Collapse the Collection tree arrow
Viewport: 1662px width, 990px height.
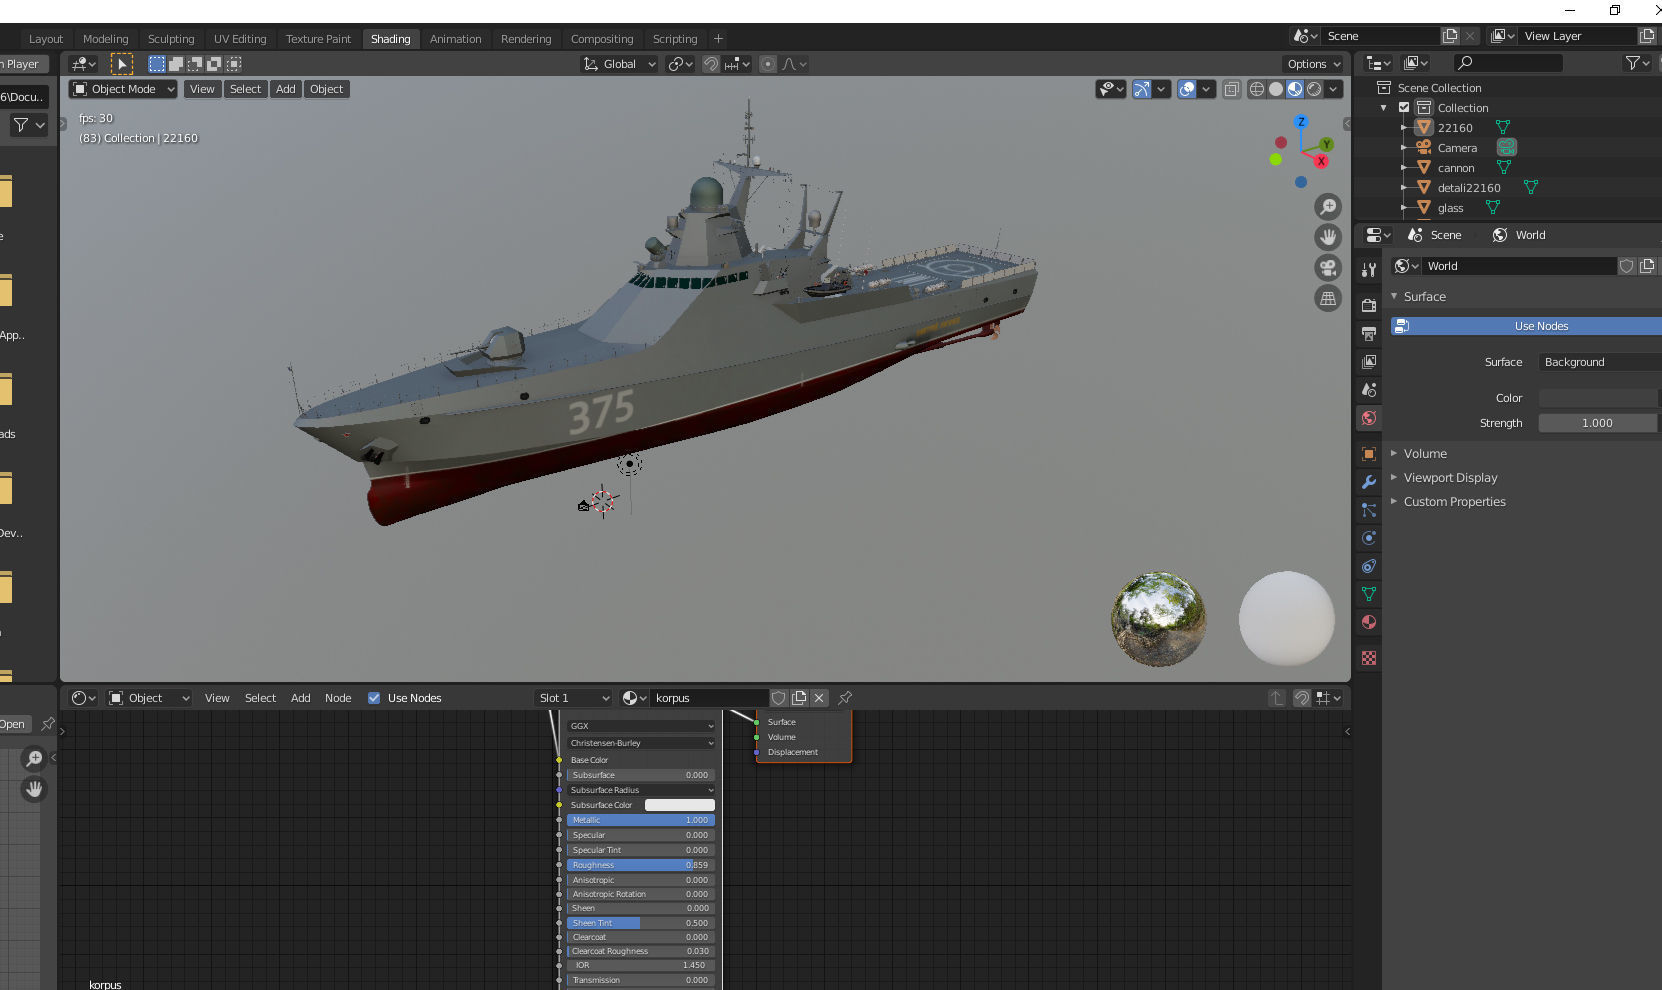coord(1384,108)
